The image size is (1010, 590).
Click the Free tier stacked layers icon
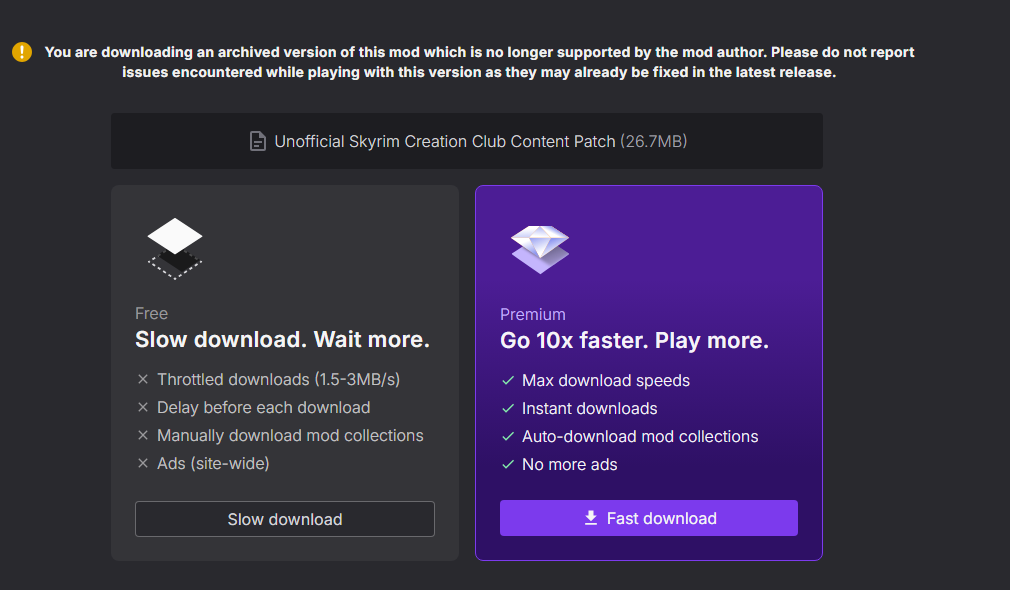[x=175, y=249]
